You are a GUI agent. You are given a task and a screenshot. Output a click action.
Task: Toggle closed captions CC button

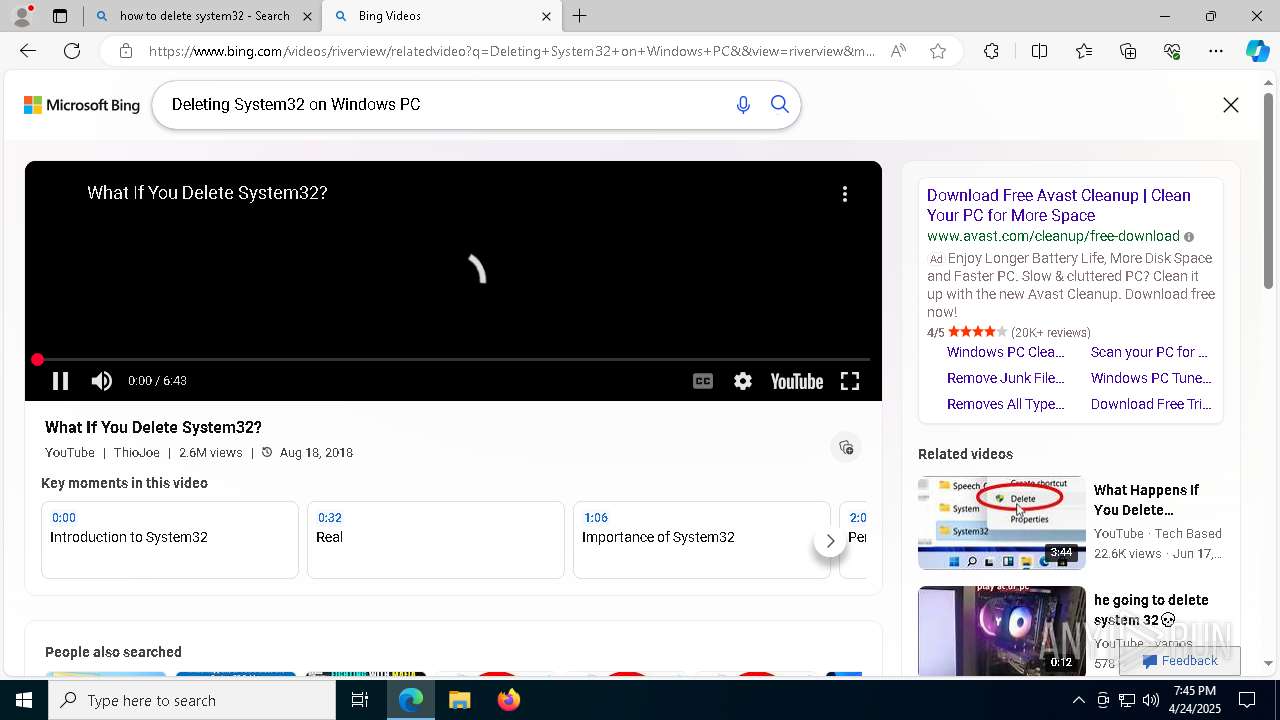(703, 381)
